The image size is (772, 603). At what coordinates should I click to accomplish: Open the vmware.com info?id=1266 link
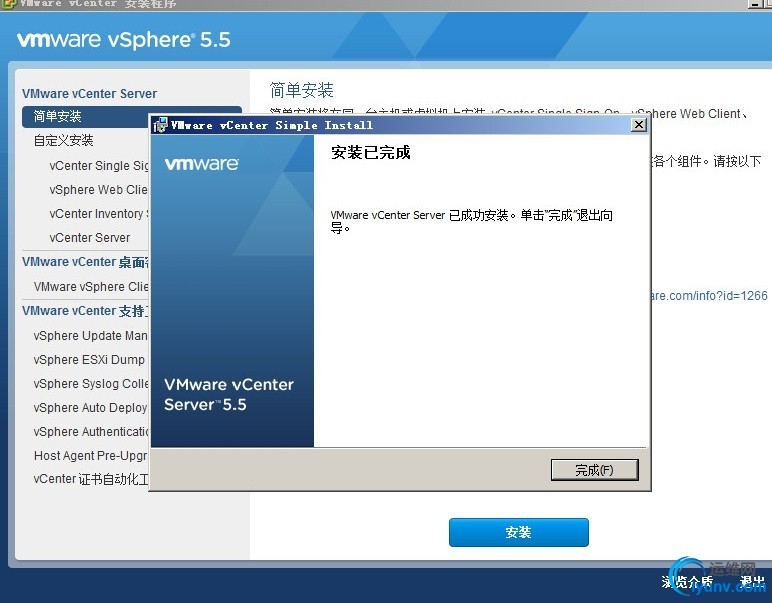pos(709,295)
